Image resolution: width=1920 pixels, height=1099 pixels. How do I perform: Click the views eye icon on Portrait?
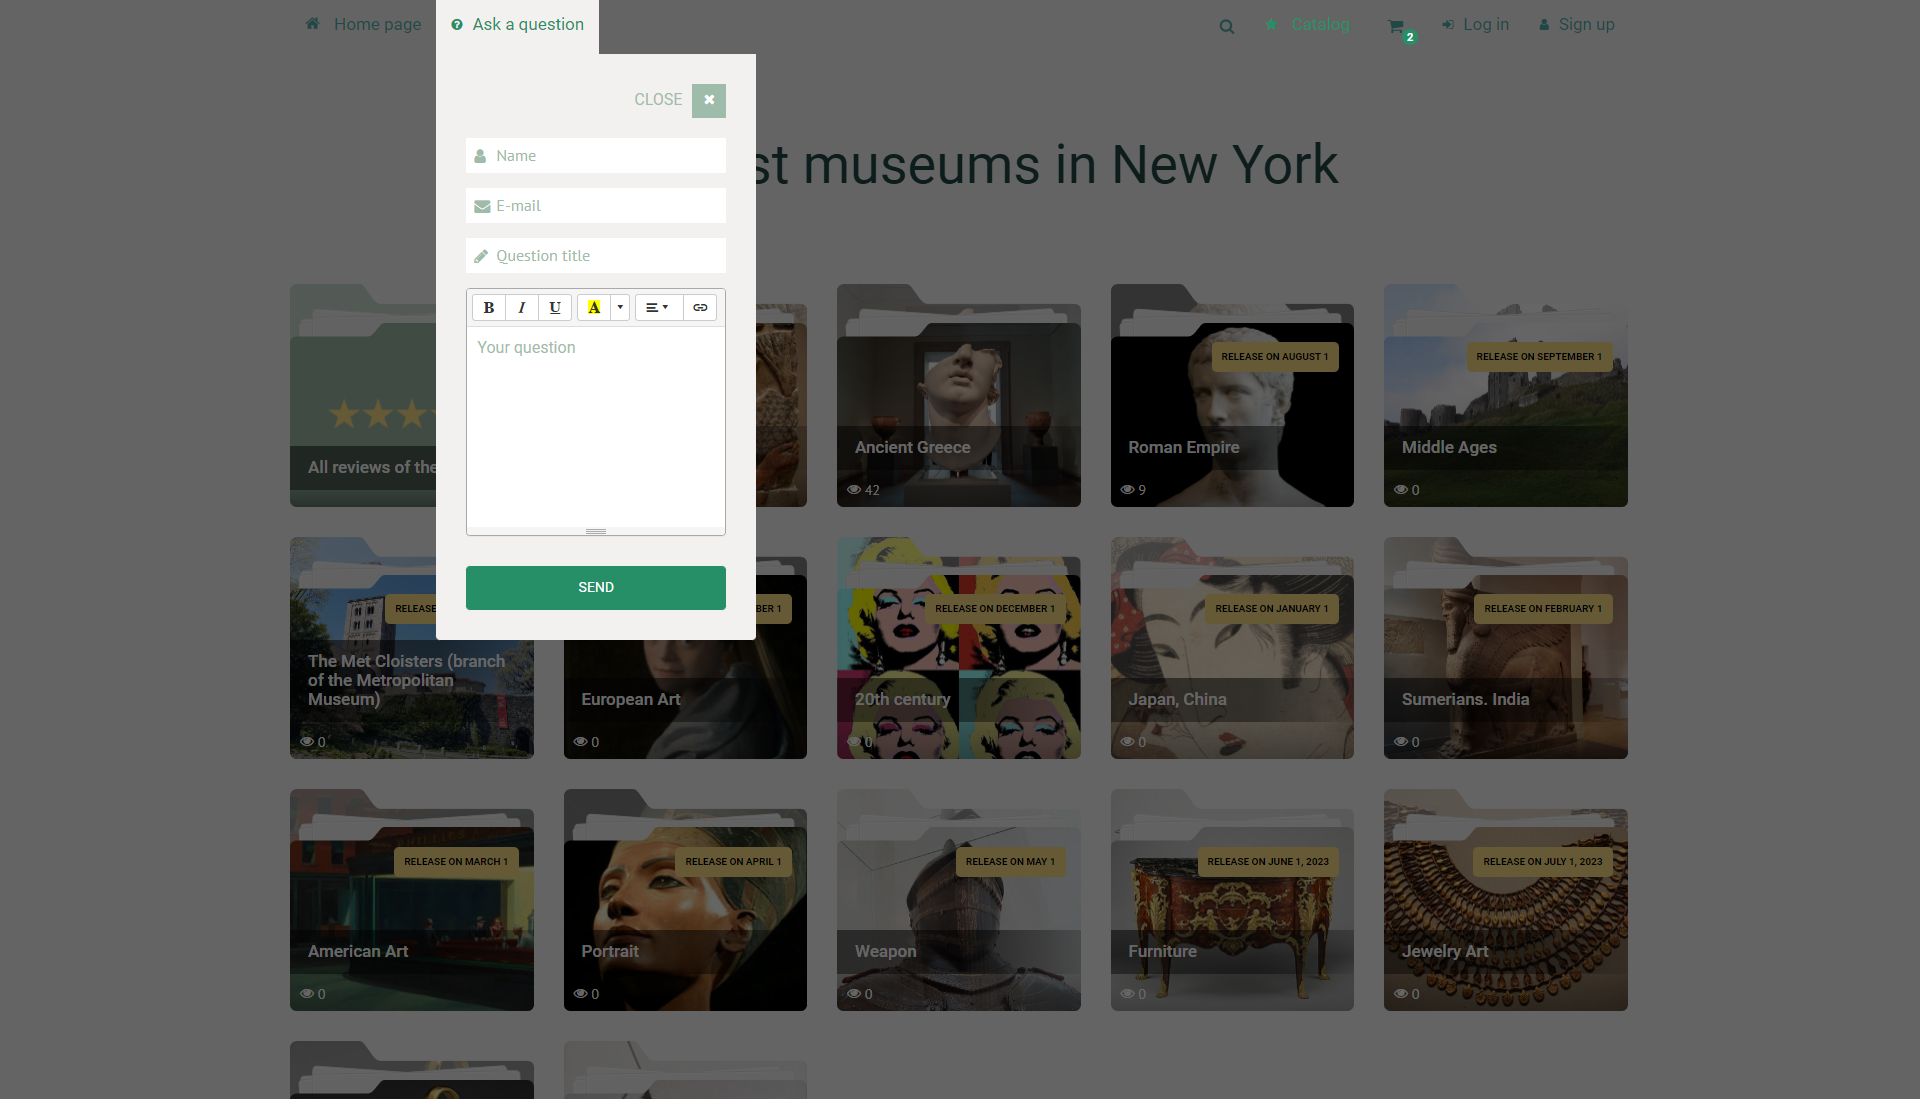(580, 994)
